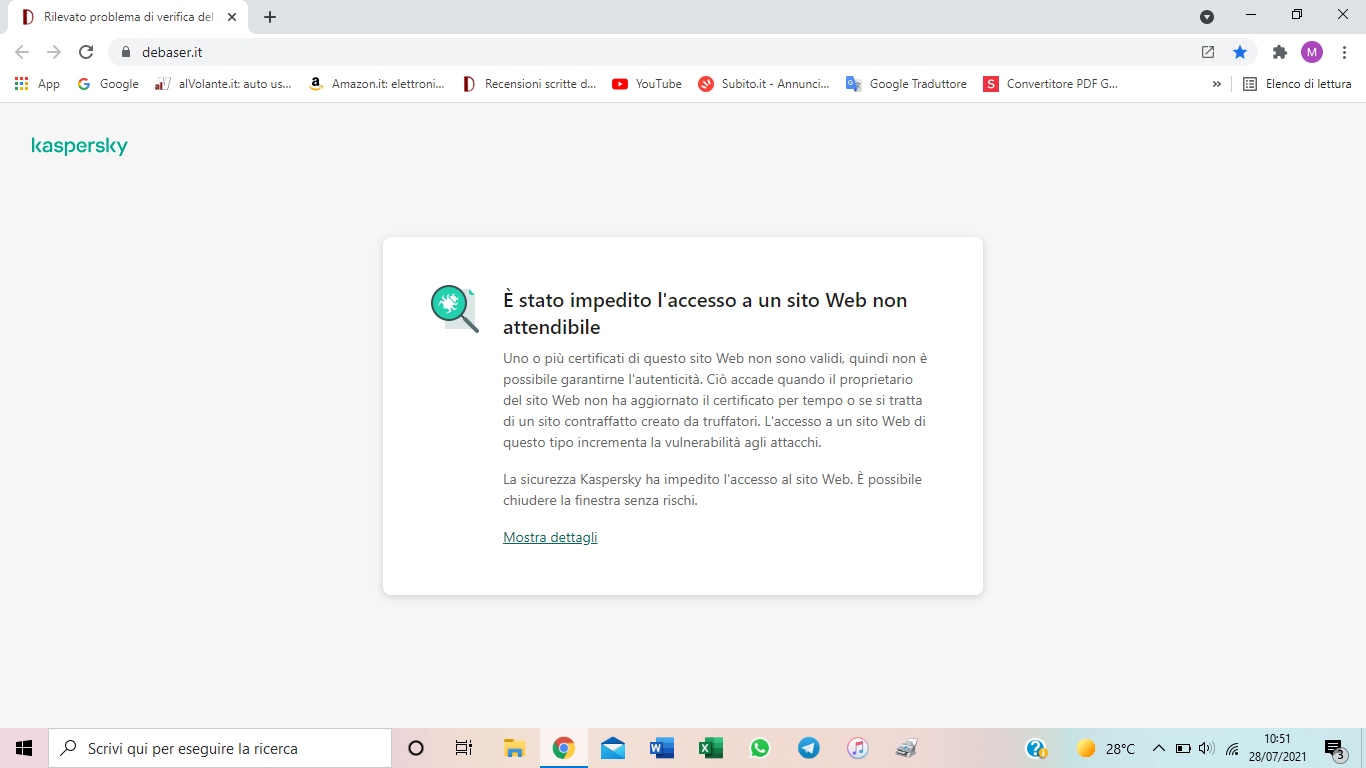Open the tab search dropdown arrow

[x=1207, y=17]
